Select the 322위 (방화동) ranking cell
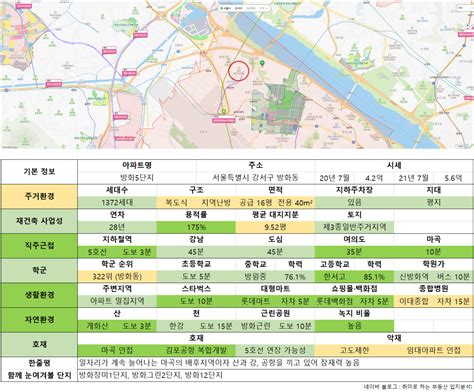This screenshot has height=392, width=474. pos(117,276)
